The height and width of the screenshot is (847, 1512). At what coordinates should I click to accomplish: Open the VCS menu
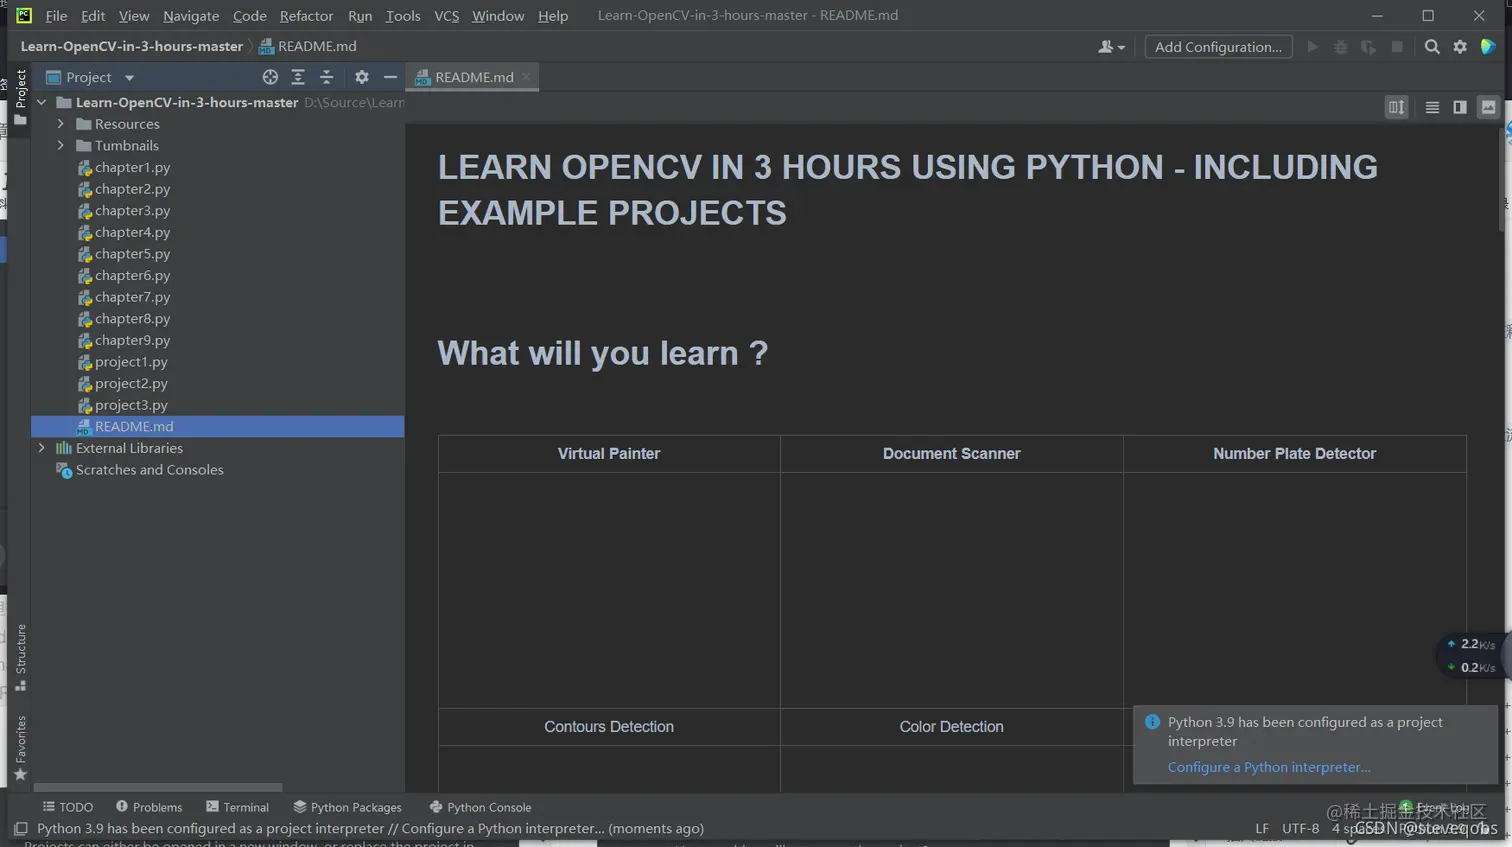click(x=447, y=16)
